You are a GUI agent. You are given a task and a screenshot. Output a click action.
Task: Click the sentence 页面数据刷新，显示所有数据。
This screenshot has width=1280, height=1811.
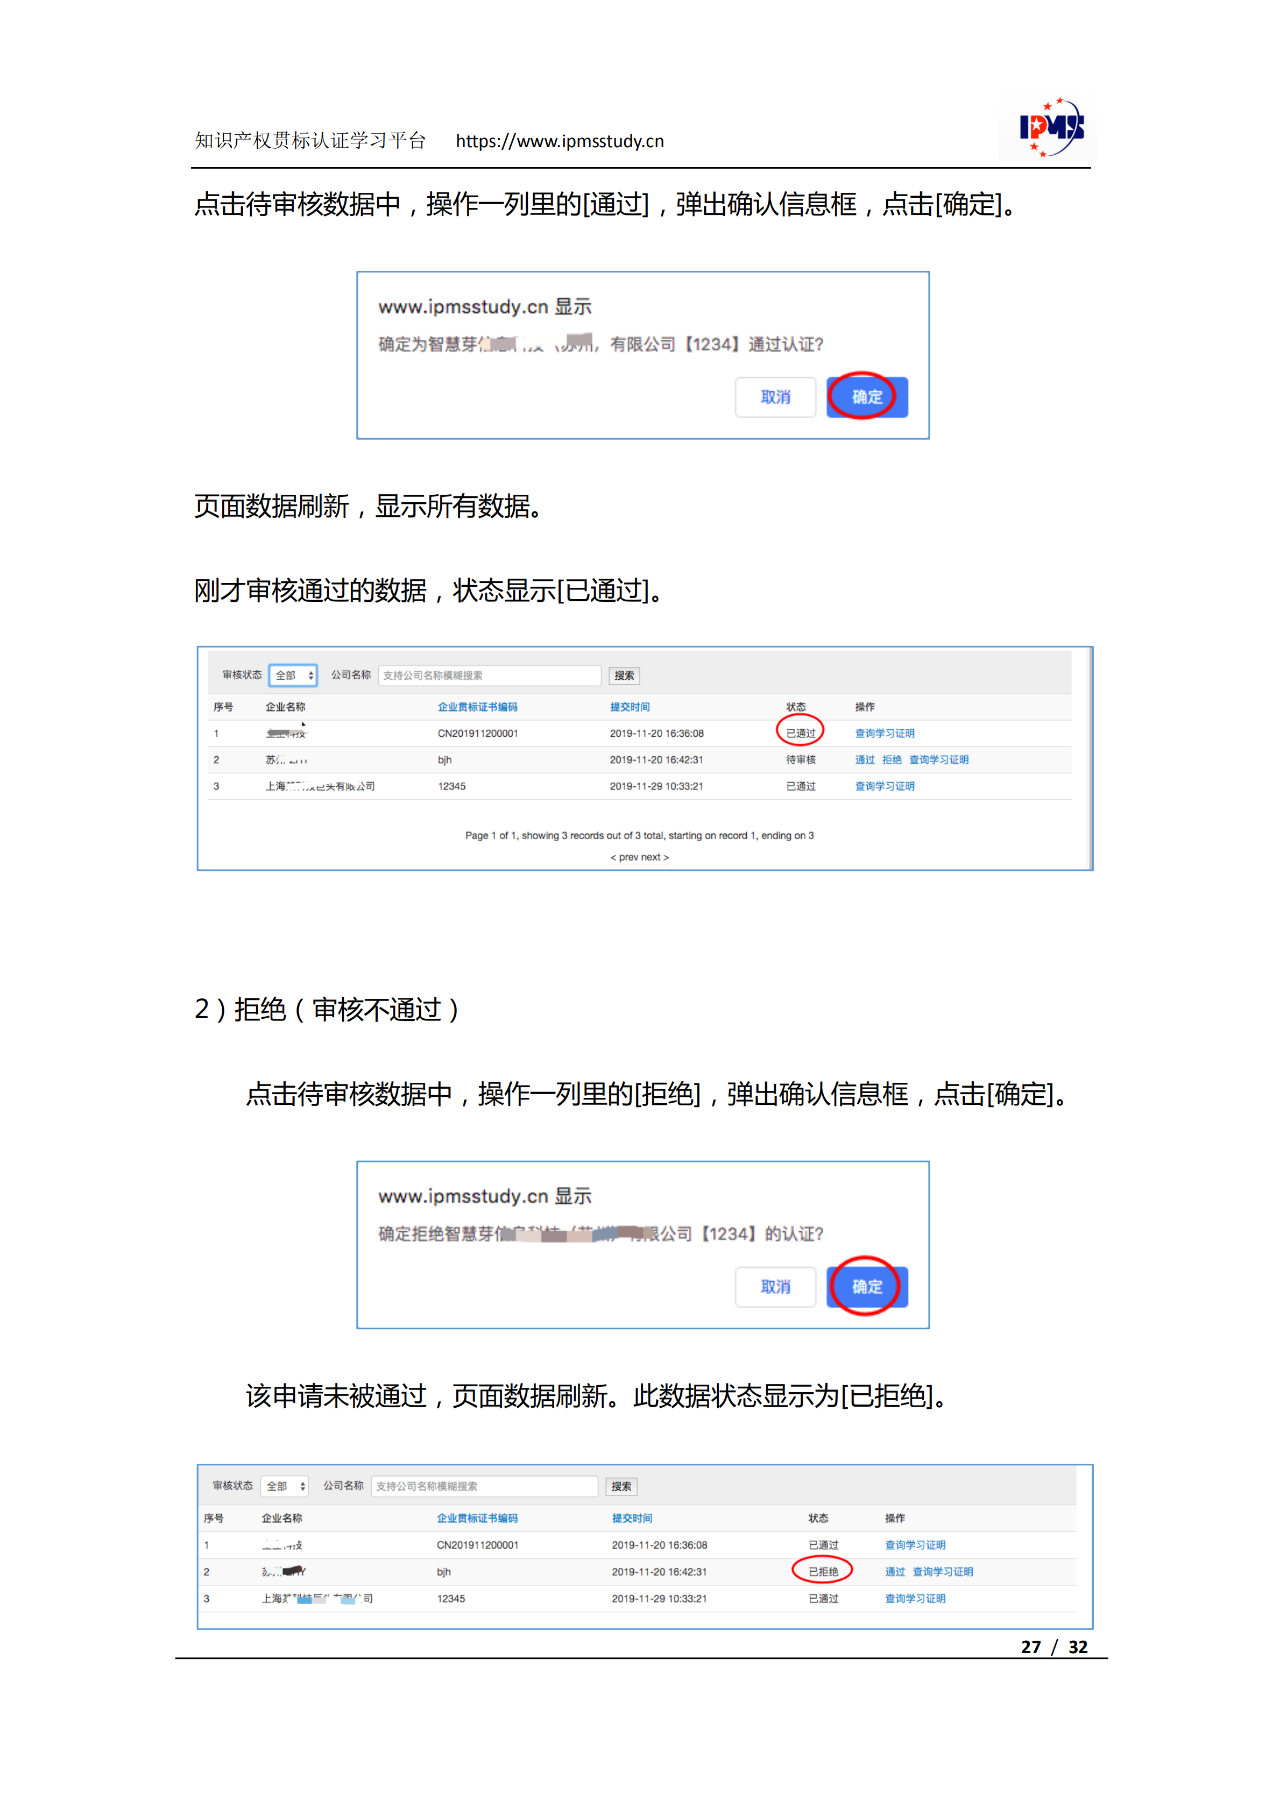pos(371,506)
